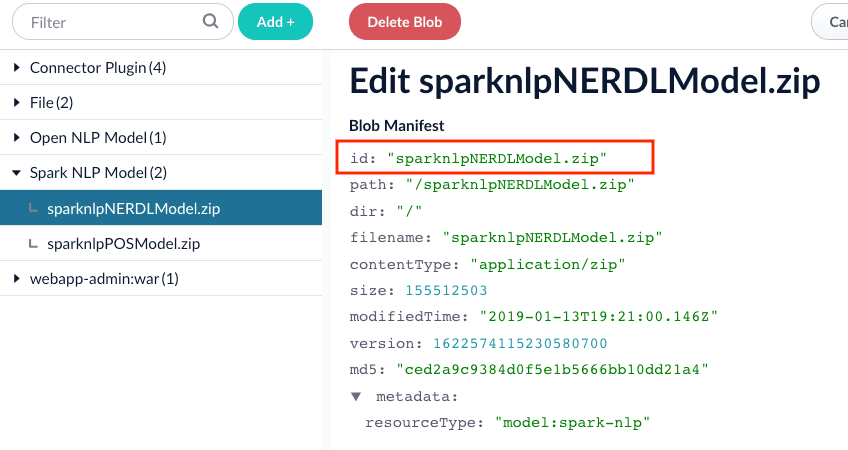Select Open NLP Model (1) label
The width and height of the screenshot is (848, 450).
(98, 137)
